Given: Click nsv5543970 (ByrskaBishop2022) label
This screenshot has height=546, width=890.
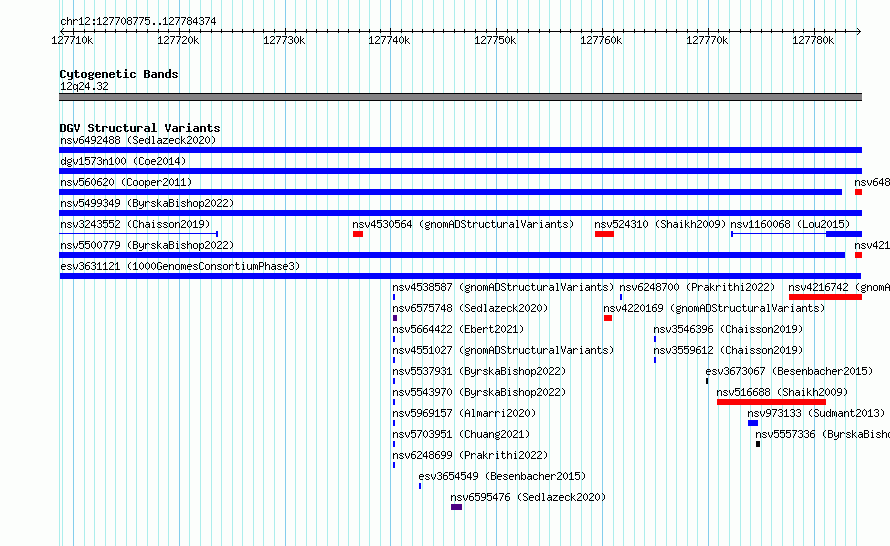Looking at the screenshot, I should (479, 392).
